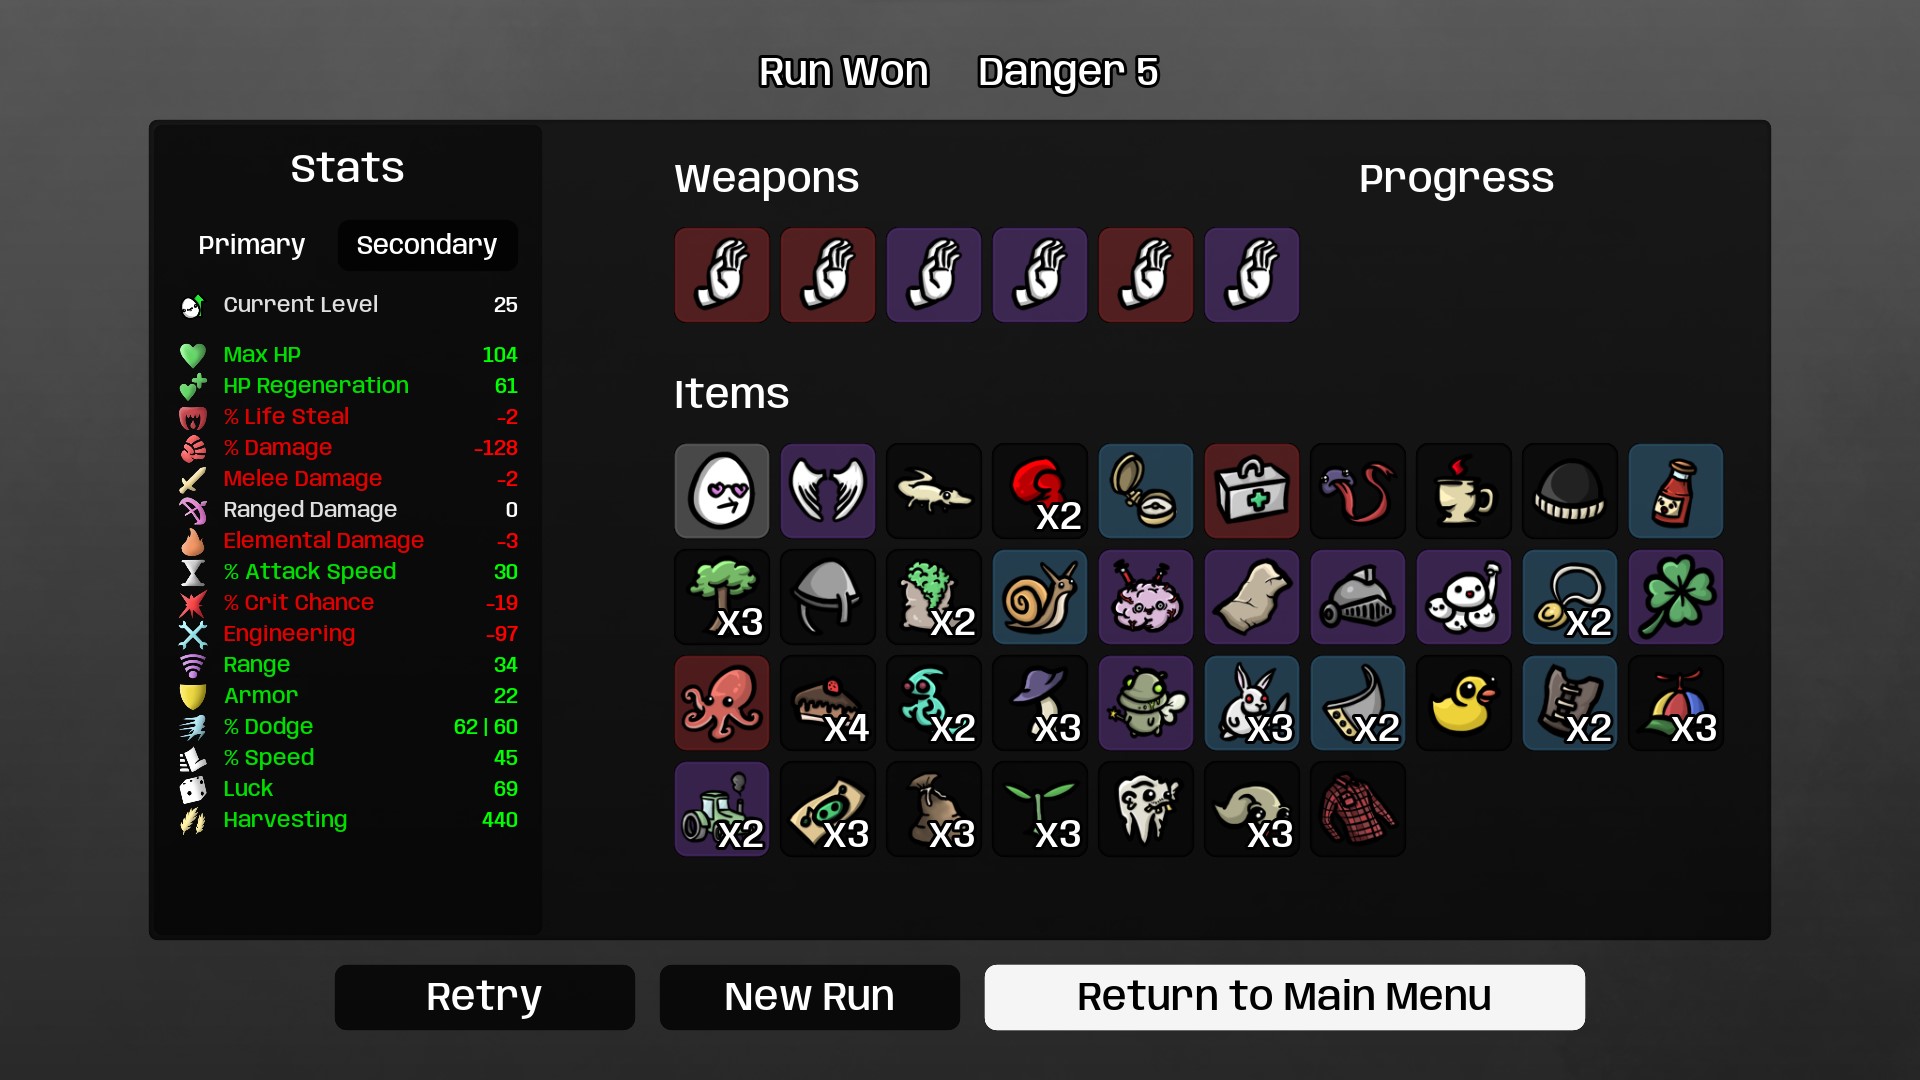Click the Retry button
1920x1080 pixels.
(484, 997)
